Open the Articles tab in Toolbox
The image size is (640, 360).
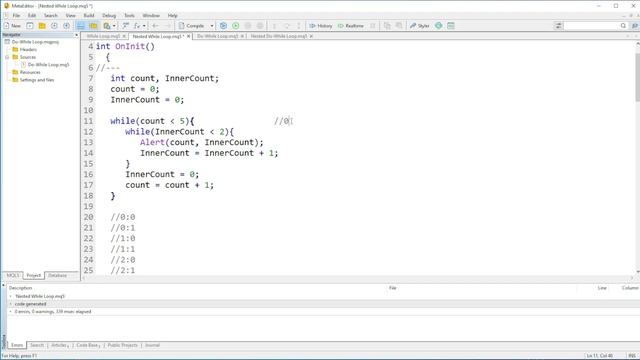click(x=60, y=345)
